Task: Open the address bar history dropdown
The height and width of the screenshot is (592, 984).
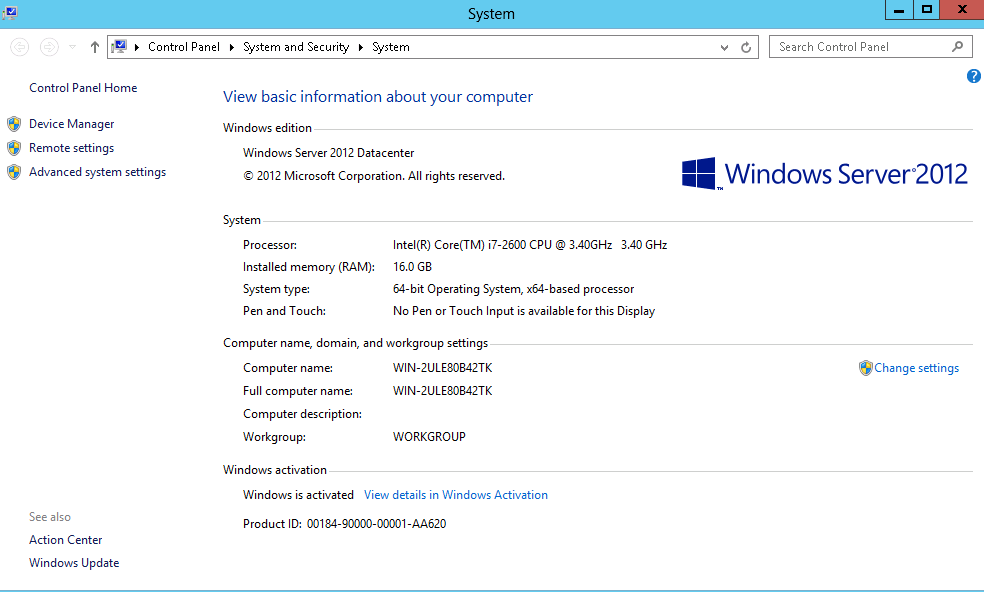Action: [x=724, y=48]
